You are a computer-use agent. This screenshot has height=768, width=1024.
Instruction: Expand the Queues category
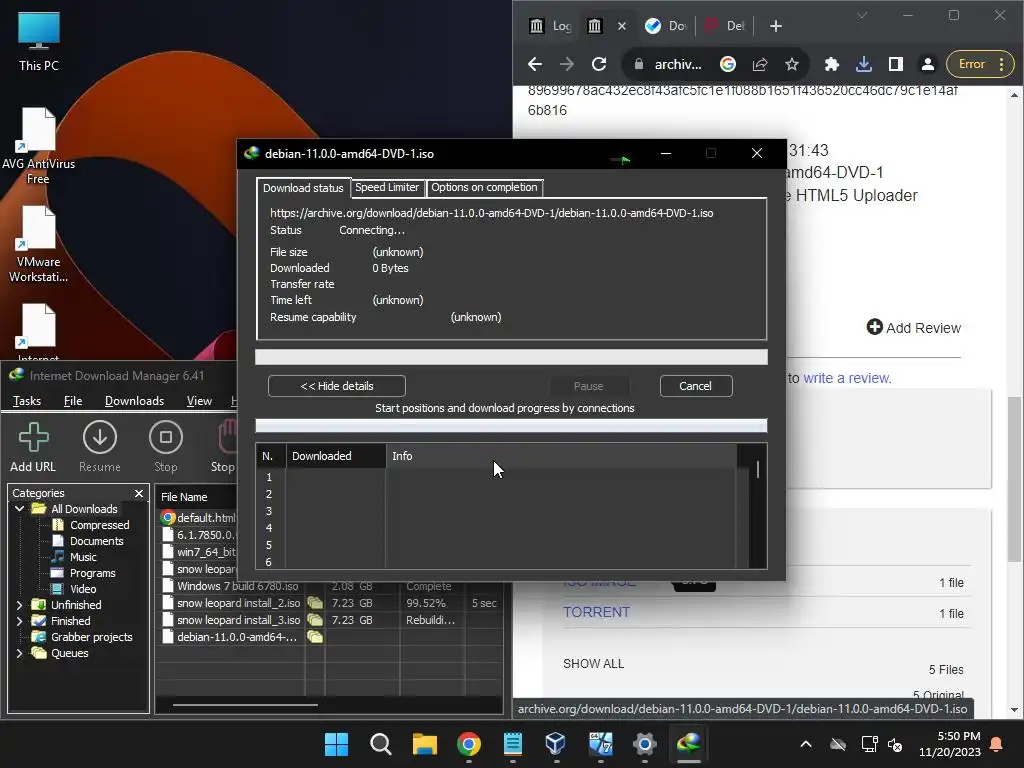pyautogui.click(x=20, y=653)
